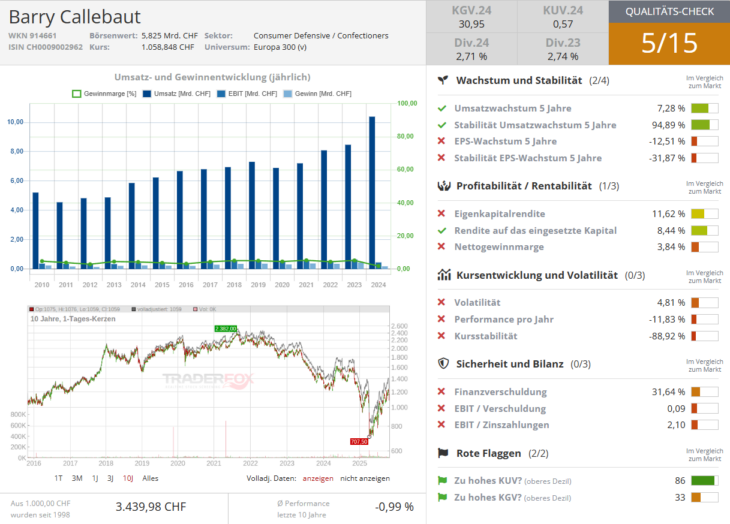730x524 pixels.
Task: Click the Umsatzwachstum 5 Jahre comparison bar
Action: [x=704, y=108]
